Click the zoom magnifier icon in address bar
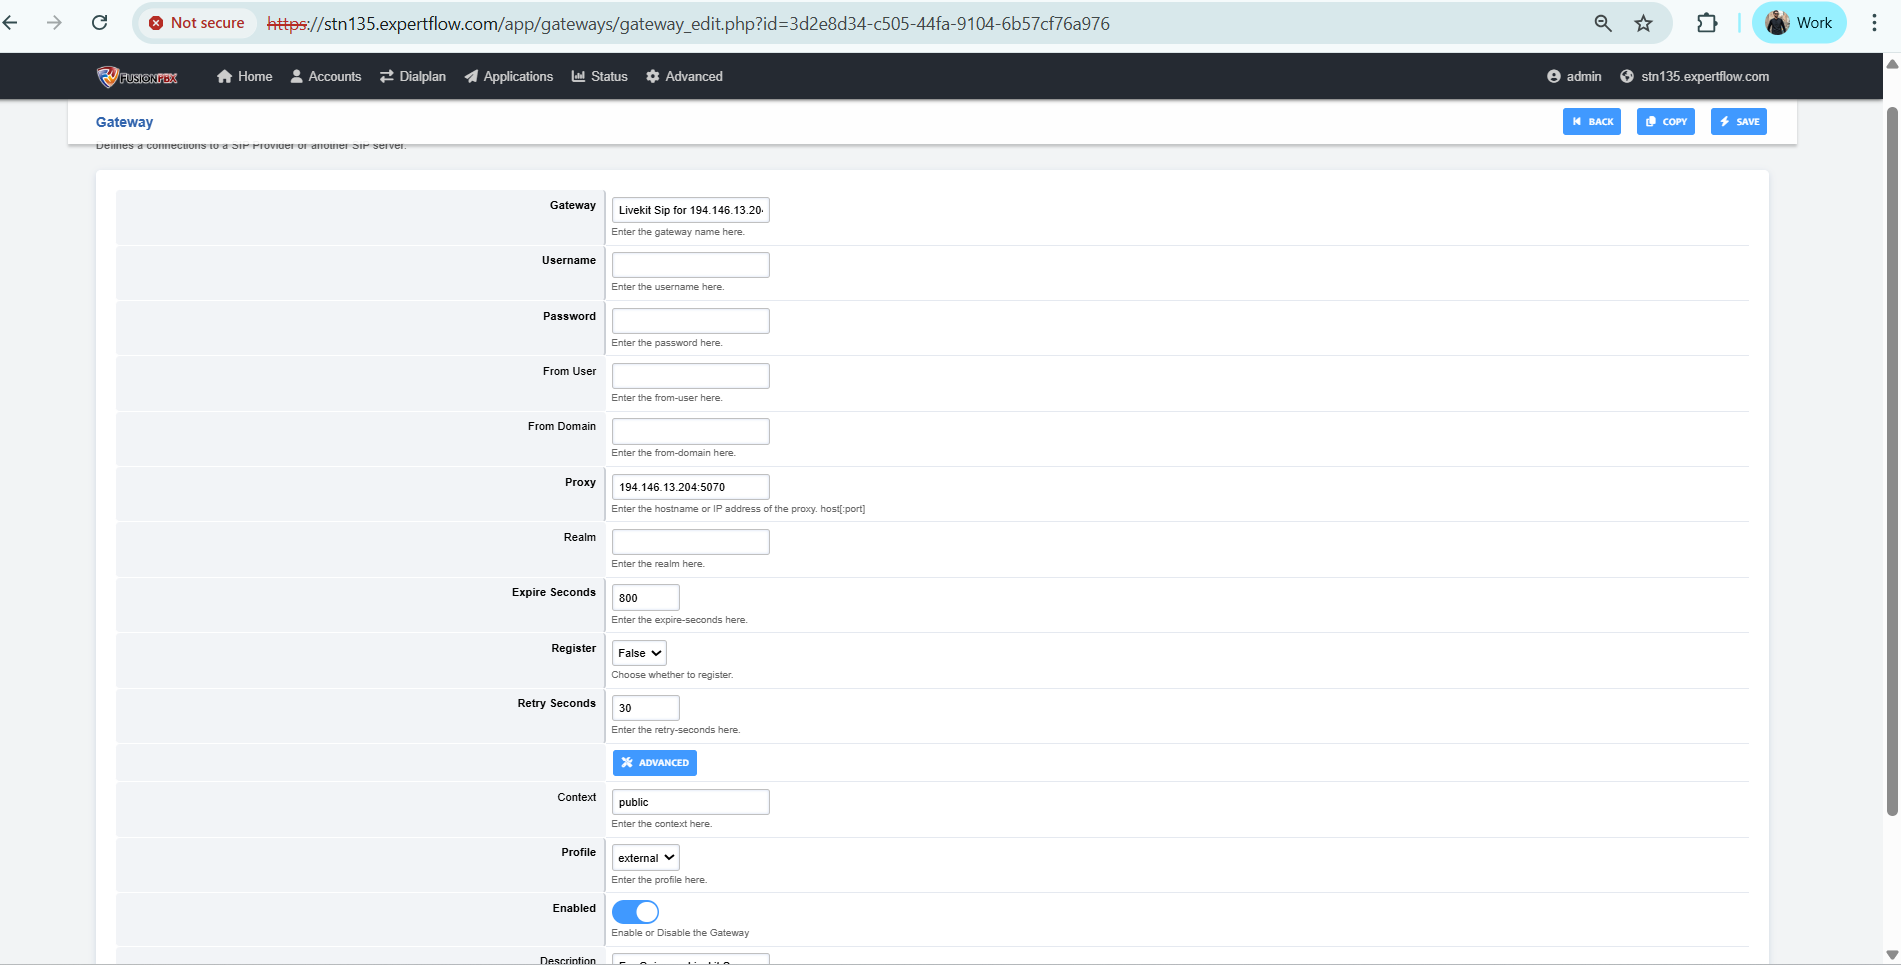Image resolution: width=1901 pixels, height=965 pixels. [1602, 23]
